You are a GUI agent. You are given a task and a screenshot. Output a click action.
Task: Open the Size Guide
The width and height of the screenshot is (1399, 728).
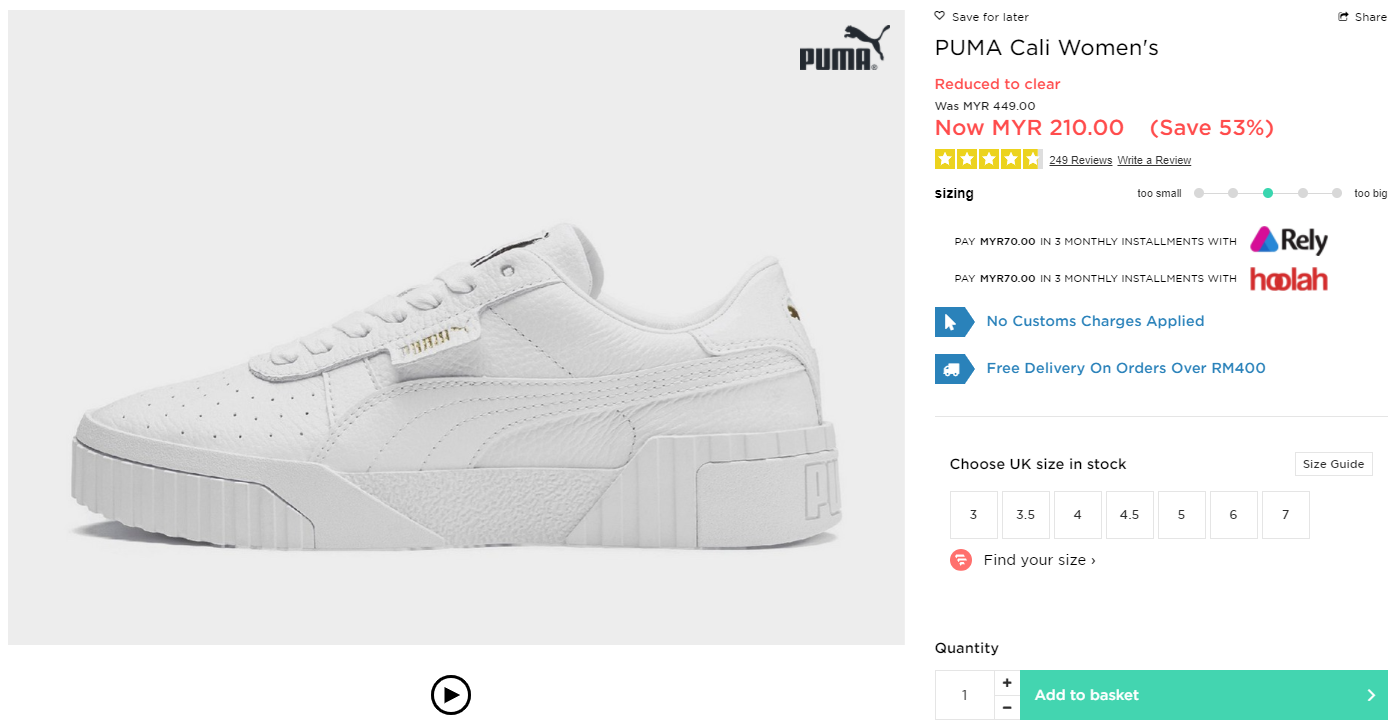pos(1333,464)
